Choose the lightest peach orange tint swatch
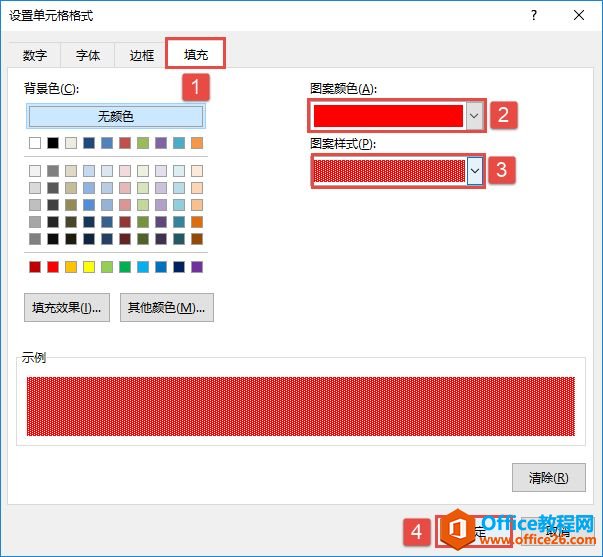This screenshot has height=557, width=603. coord(197,171)
